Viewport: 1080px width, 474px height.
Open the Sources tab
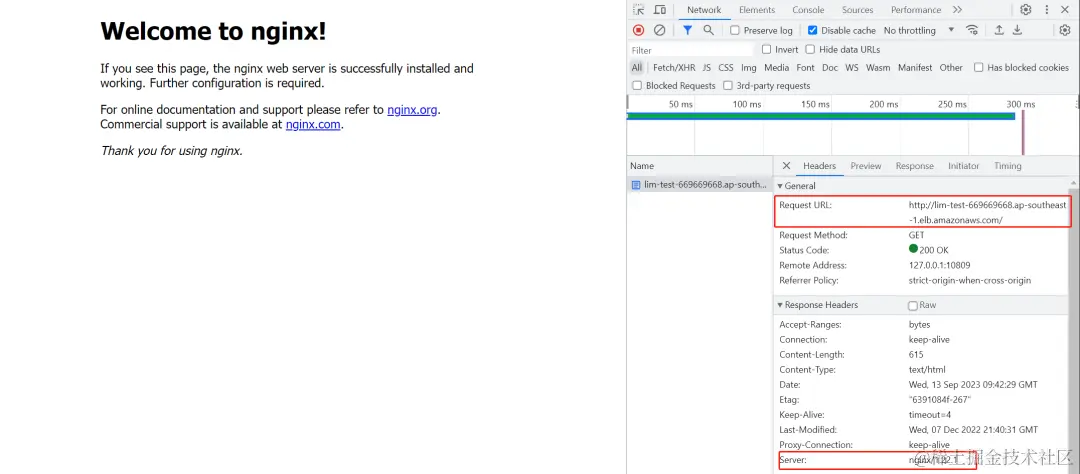pos(858,10)
